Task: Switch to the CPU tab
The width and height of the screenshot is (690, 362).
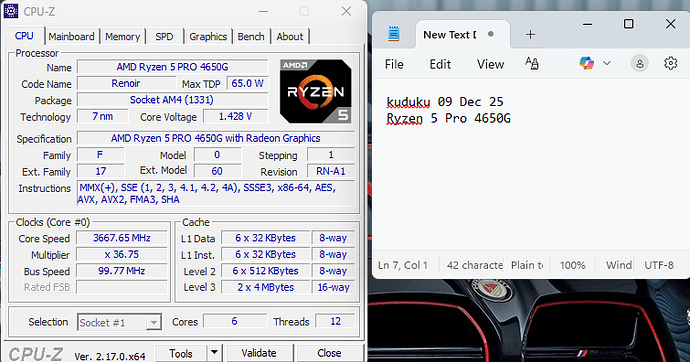Action: coord(24,36)
